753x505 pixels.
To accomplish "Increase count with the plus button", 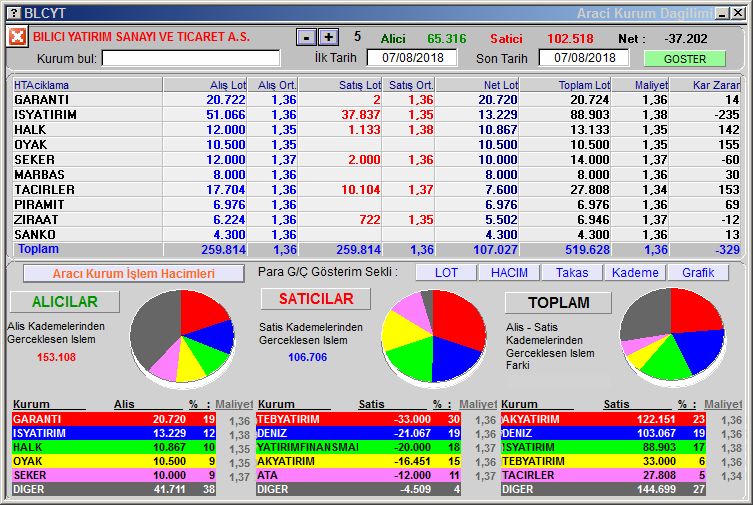I will [x=329, y=37].
